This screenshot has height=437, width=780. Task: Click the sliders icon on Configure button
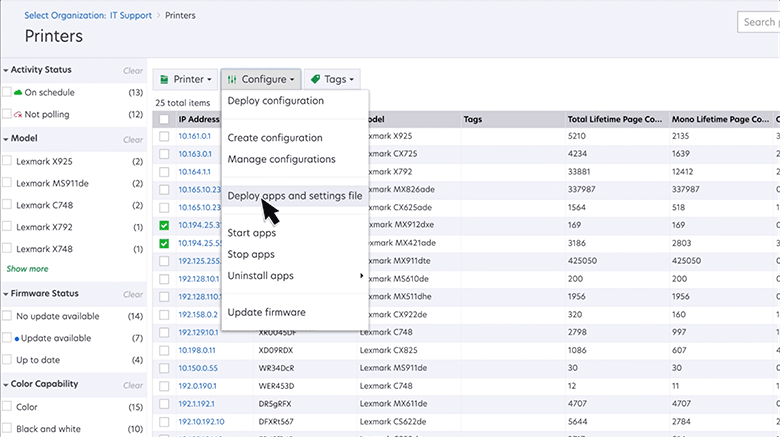pos(232,79)
